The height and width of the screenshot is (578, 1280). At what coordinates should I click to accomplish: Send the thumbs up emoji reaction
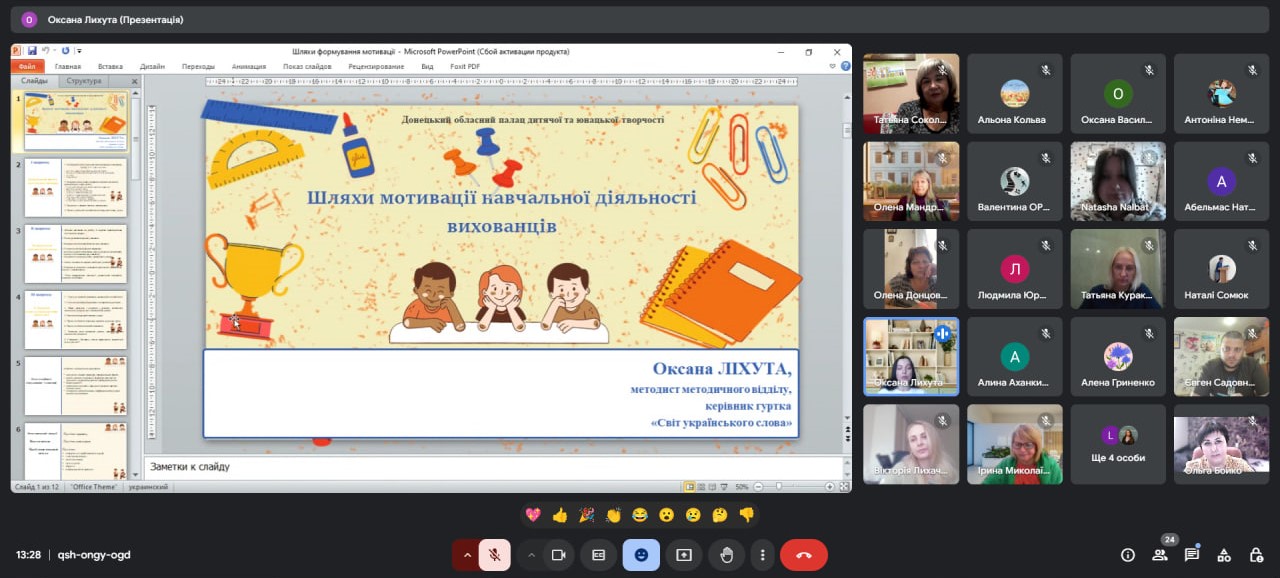pos(559,515)
